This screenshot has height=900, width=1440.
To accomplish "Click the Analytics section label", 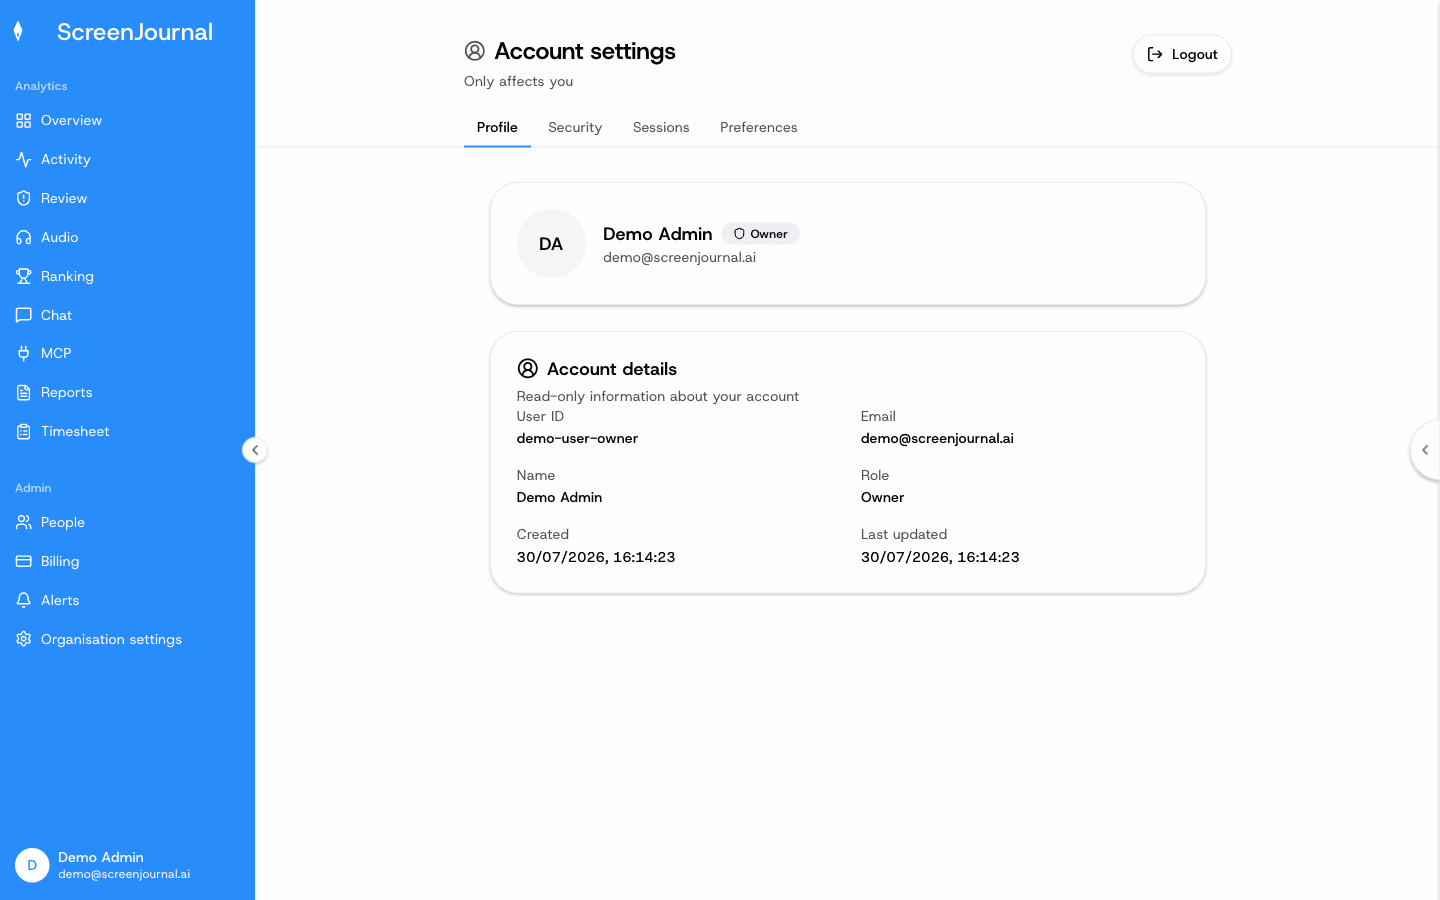I will [41, 86].
